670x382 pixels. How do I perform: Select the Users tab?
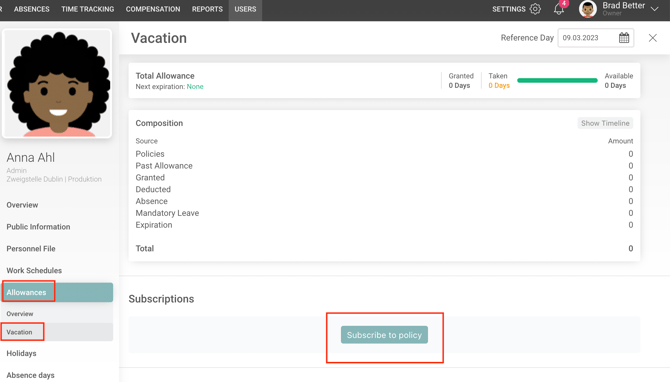click(245, 9)
